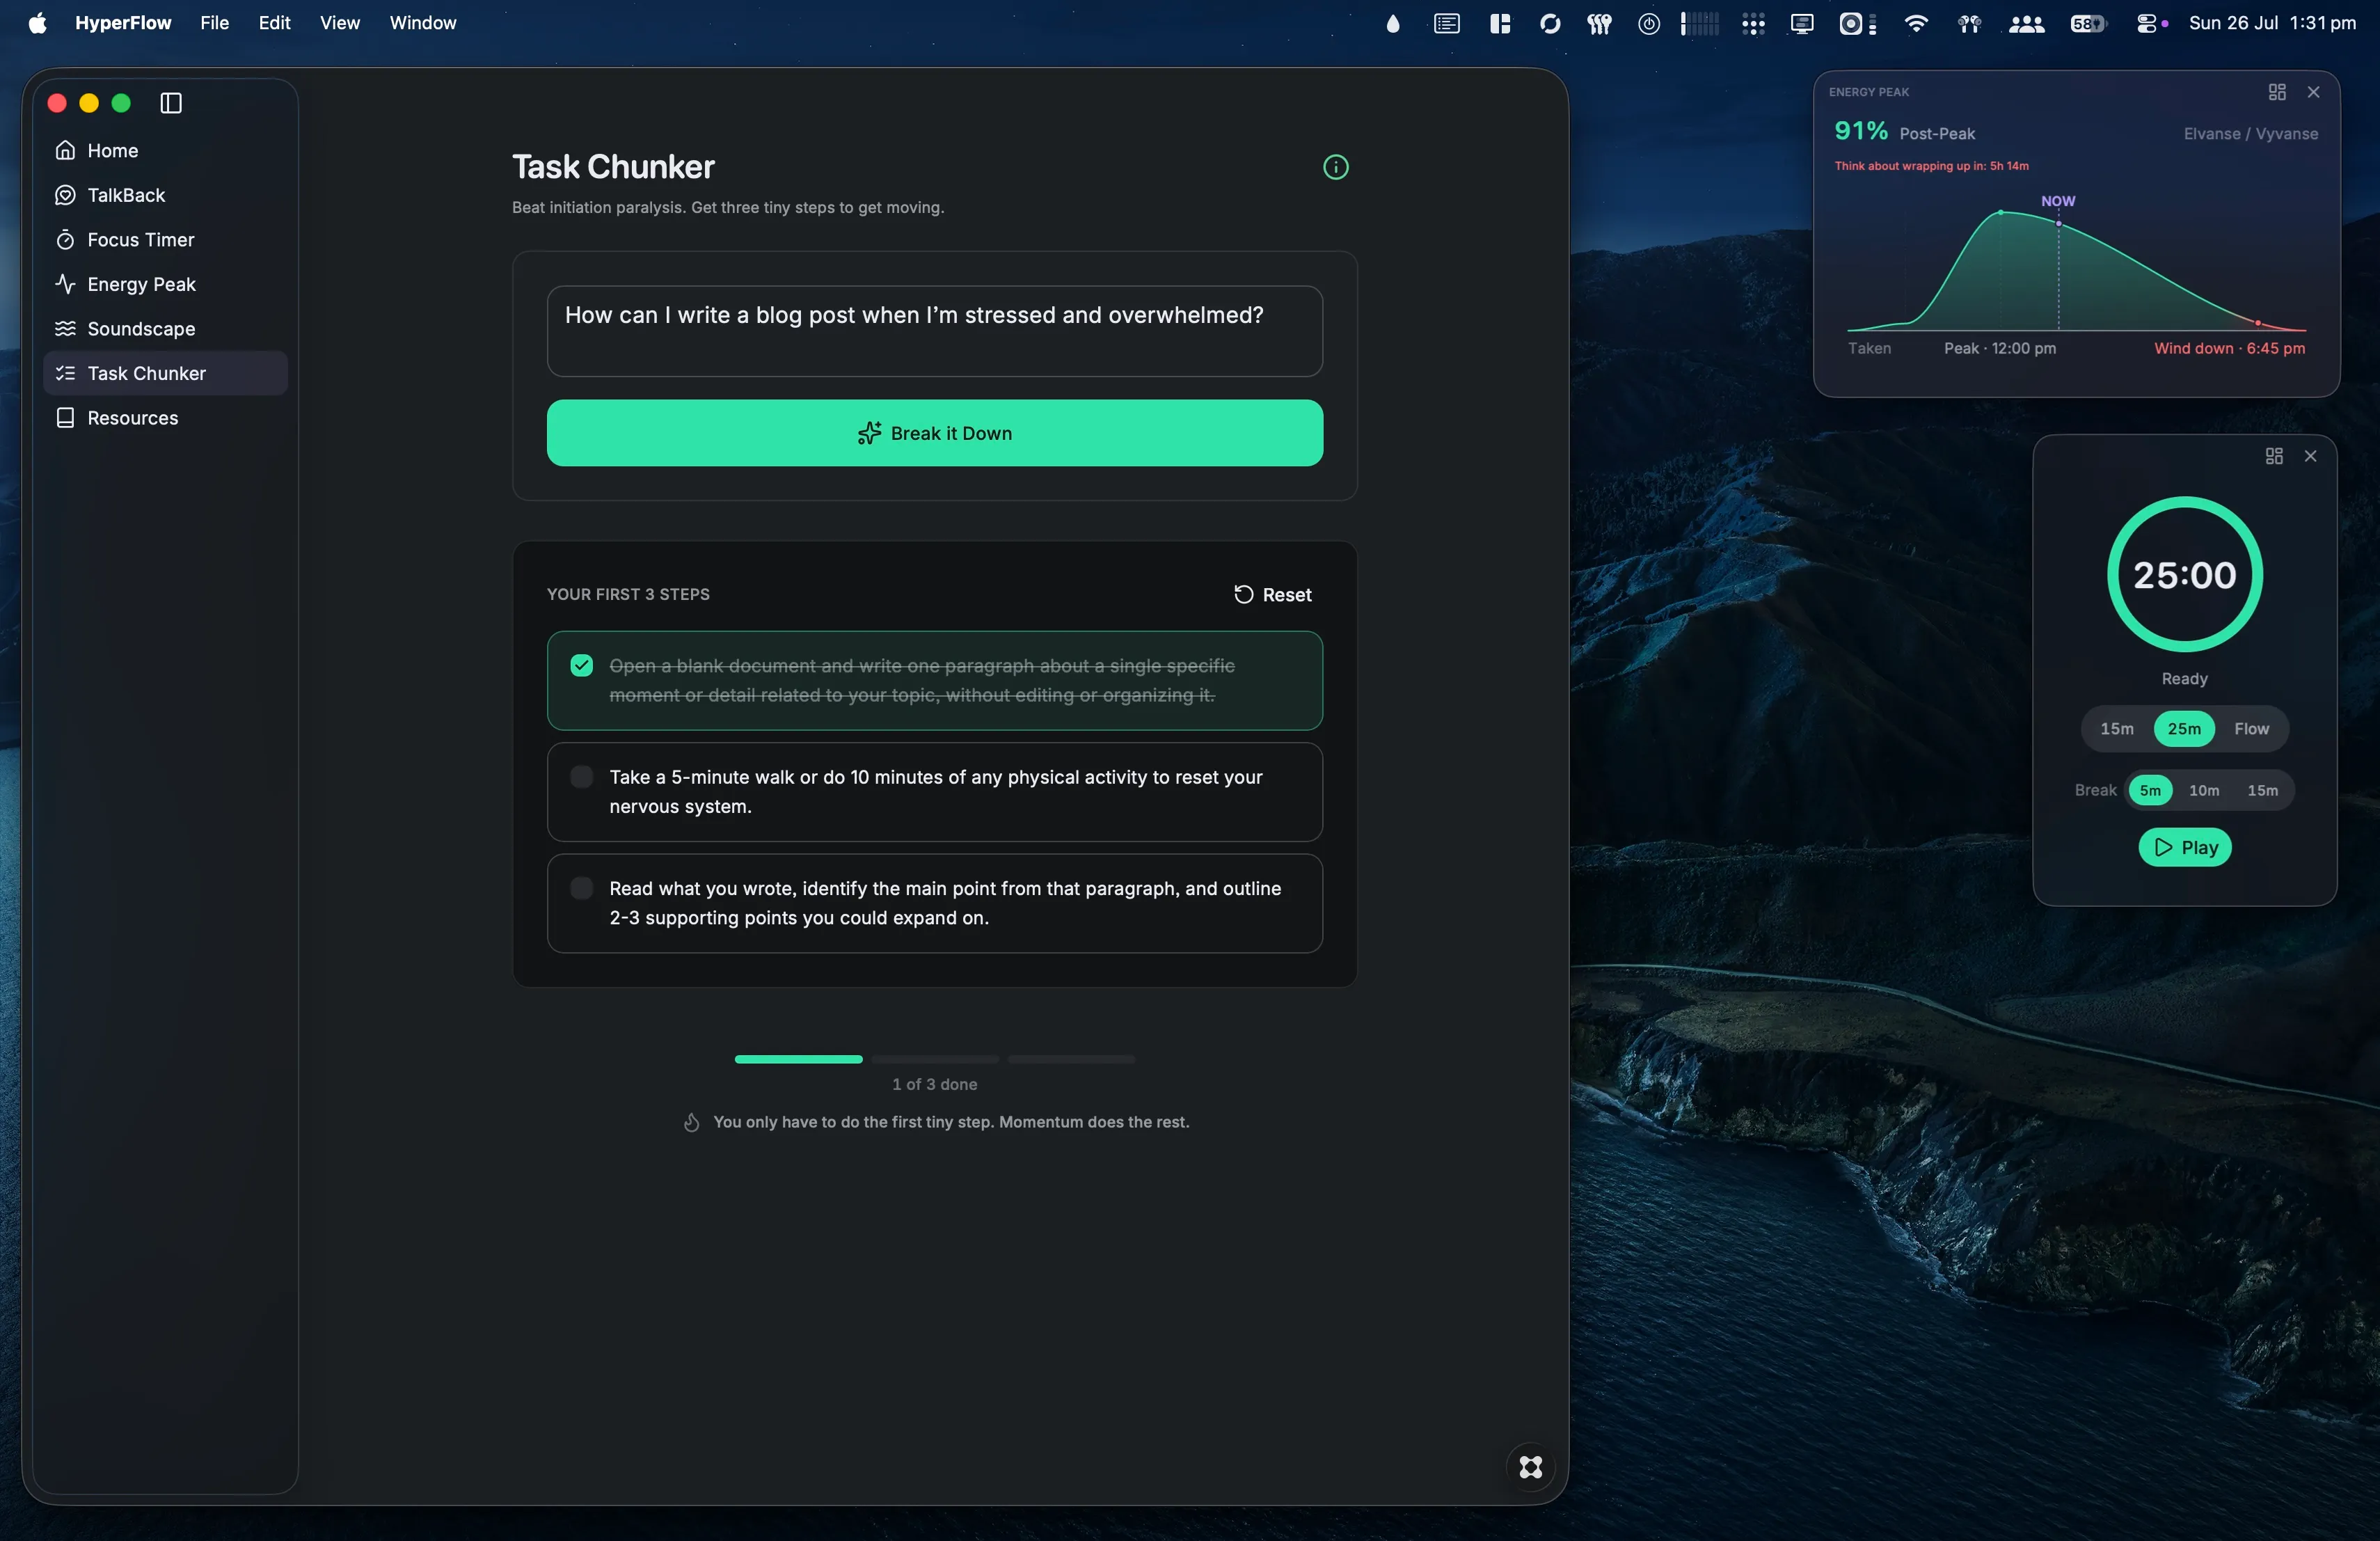Open timer widget layout icon
Viewport: 2380px width, 1541px height.
pyautogui.click(x=2274, y=456)
